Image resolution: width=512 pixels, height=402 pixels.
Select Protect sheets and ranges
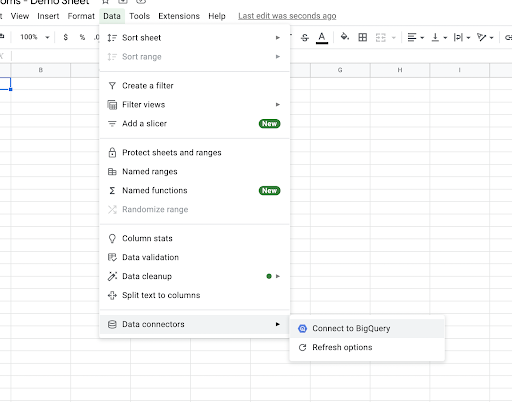[195, 152]
